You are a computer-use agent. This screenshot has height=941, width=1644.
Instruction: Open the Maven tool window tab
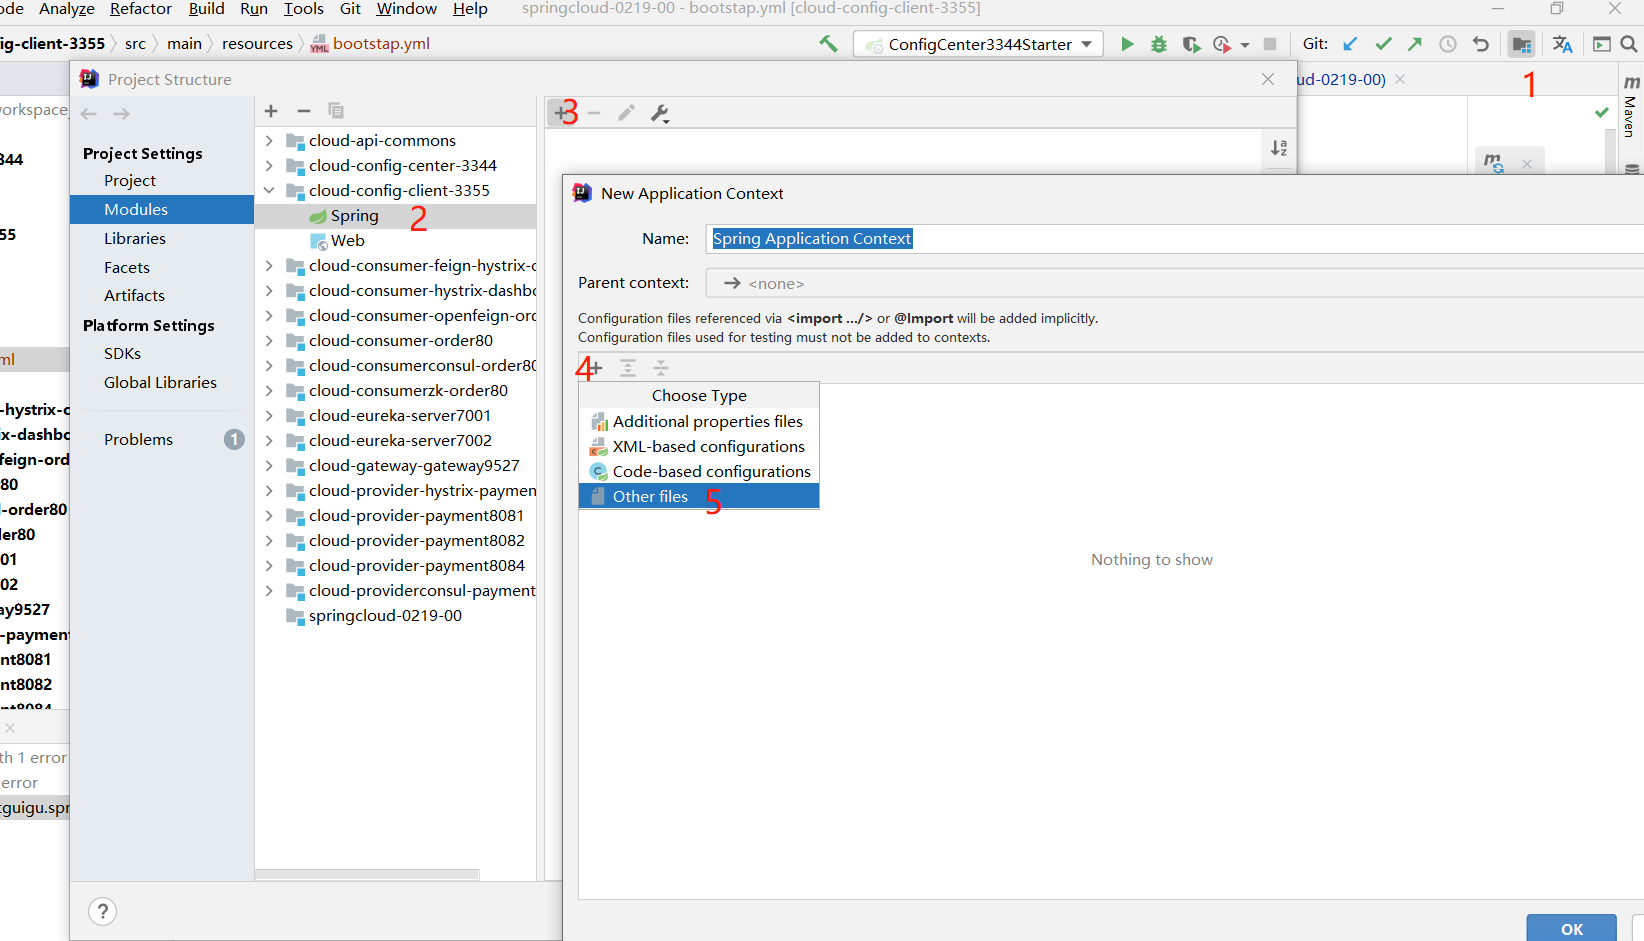[x=1631, y=106]
